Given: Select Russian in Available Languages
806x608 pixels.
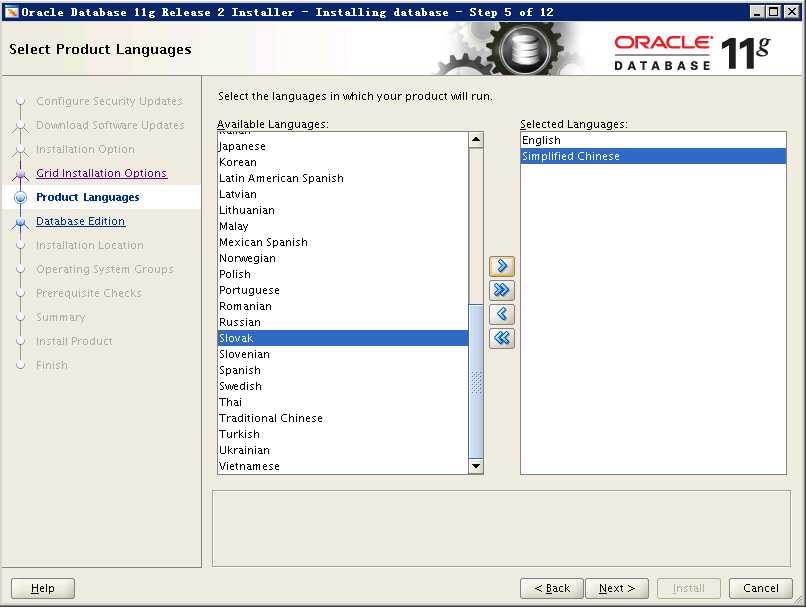Looking at the screenshot, I should [343, 322].
